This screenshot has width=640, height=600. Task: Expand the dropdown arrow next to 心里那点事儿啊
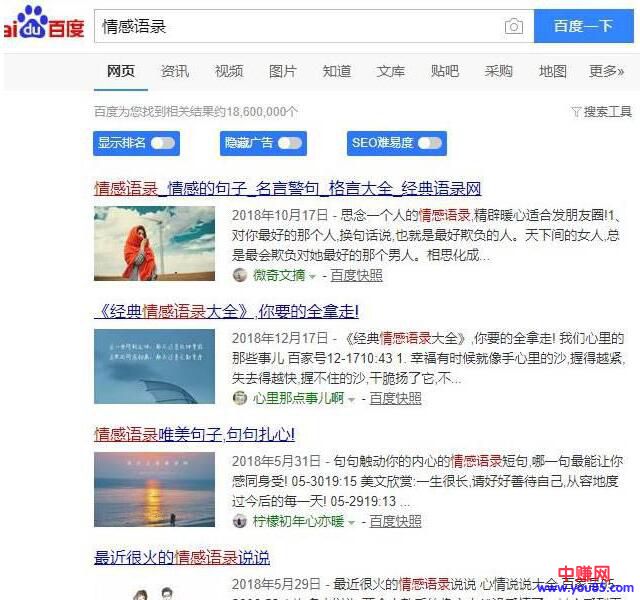click(x=351, y=399)
